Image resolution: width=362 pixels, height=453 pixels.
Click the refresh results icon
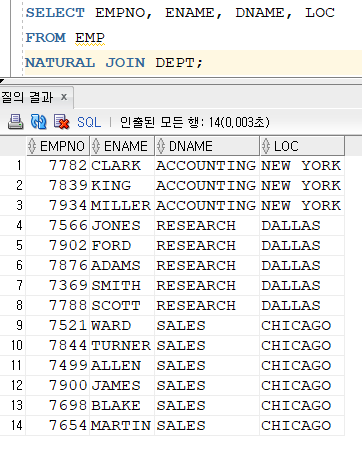pos(38,122)
